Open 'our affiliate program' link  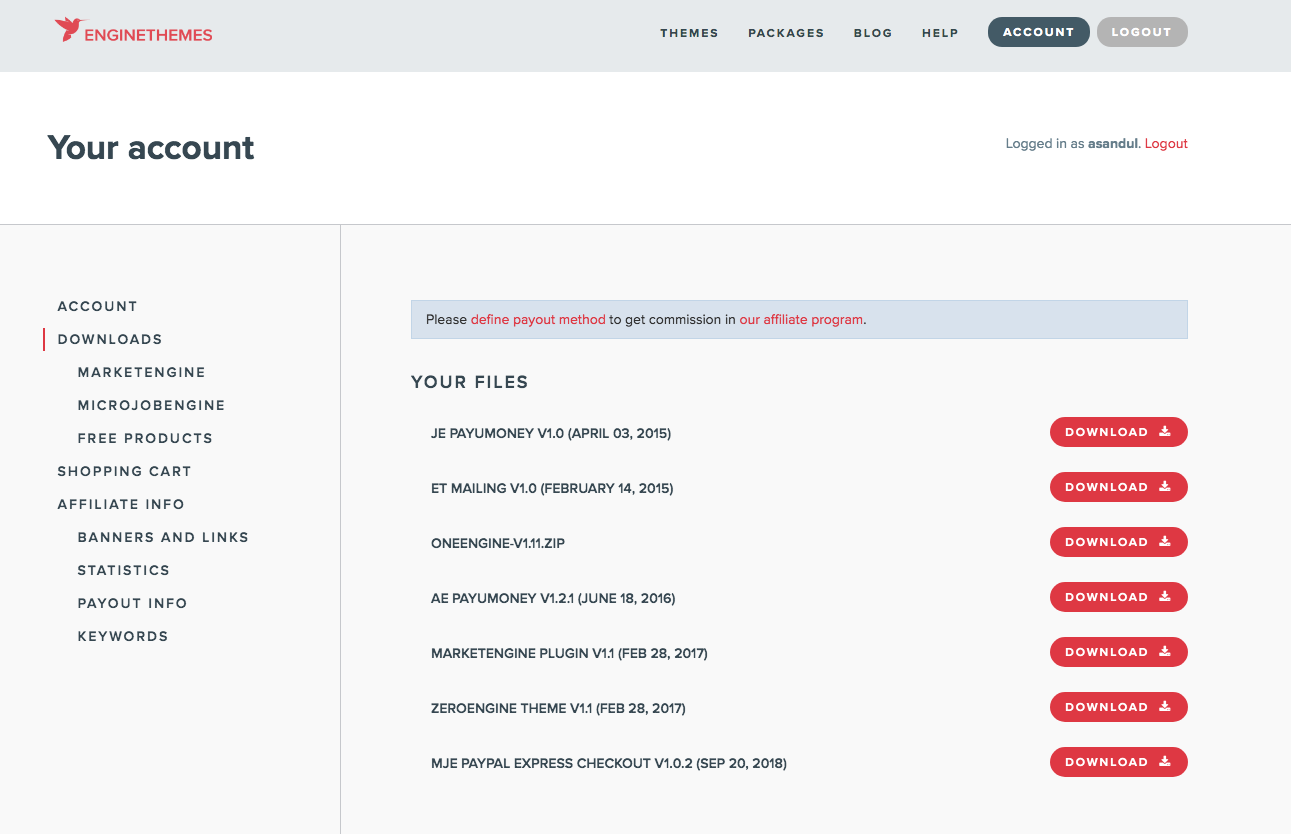pyautogui.click(x=801, y=320)
